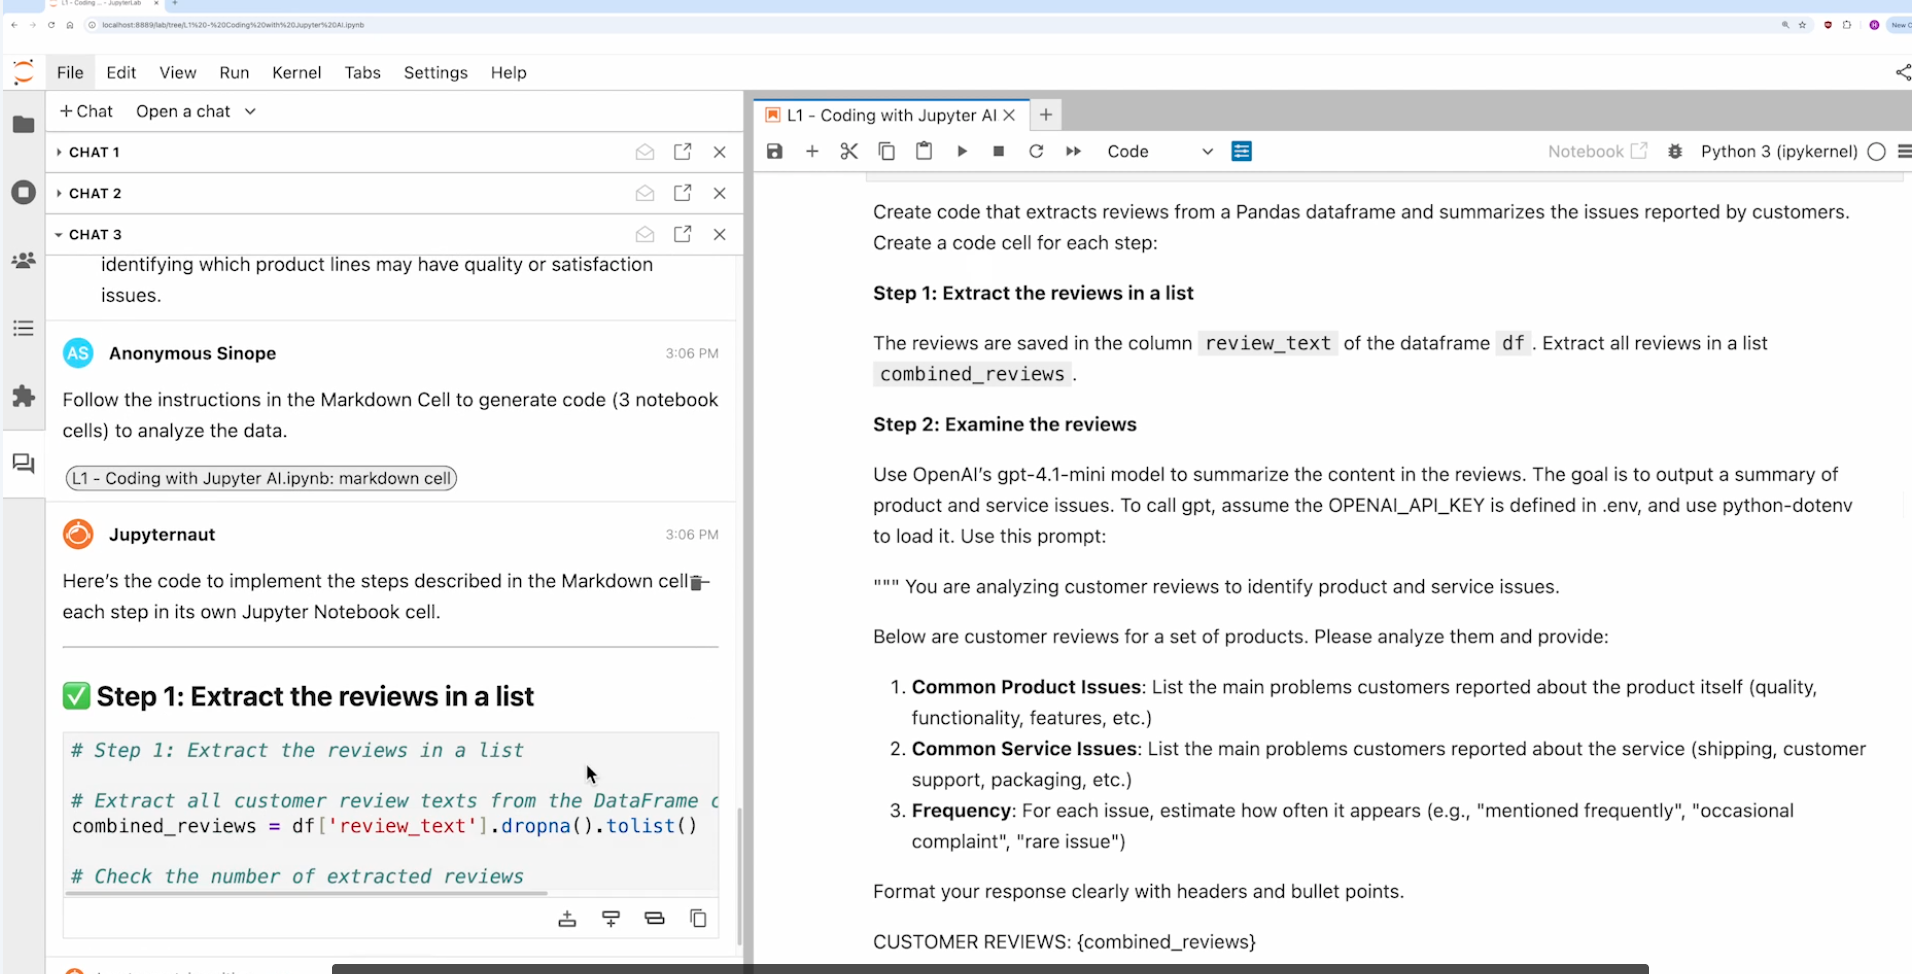Open the table of contents sidebar icon
The image size is (1912, 974).
23,328
